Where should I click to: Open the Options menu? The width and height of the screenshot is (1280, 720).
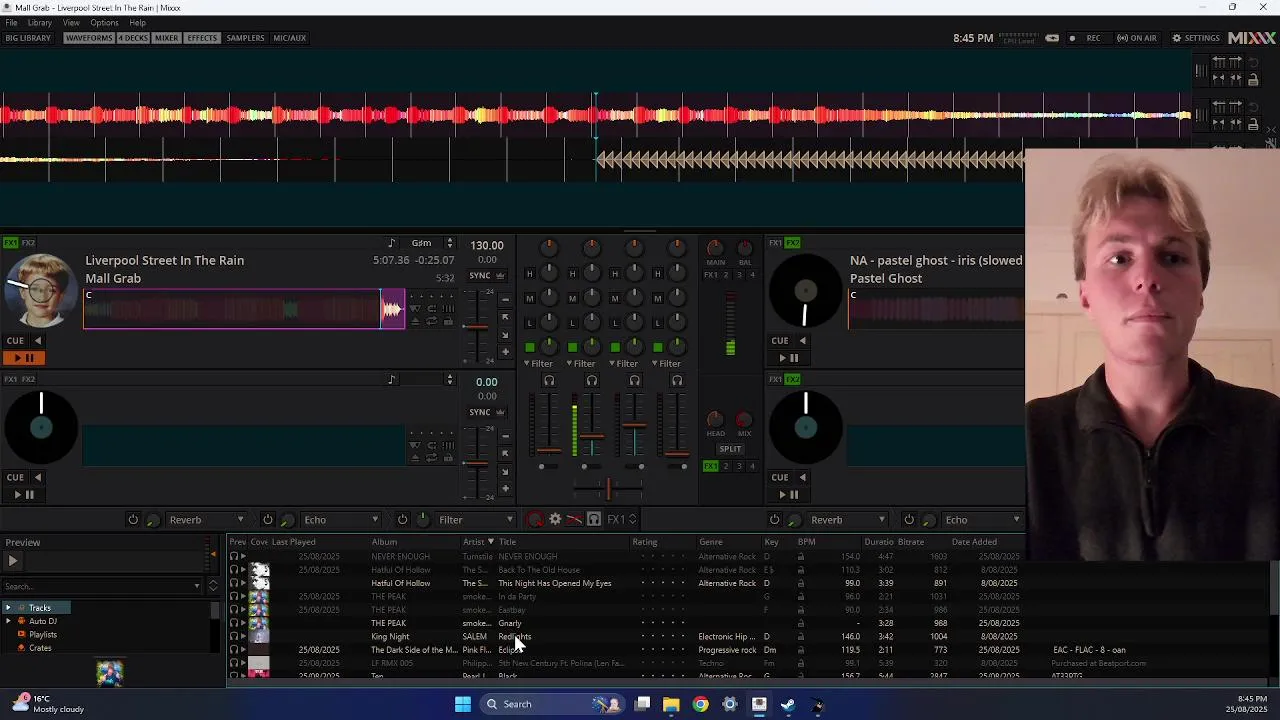(x=104, y=23)
